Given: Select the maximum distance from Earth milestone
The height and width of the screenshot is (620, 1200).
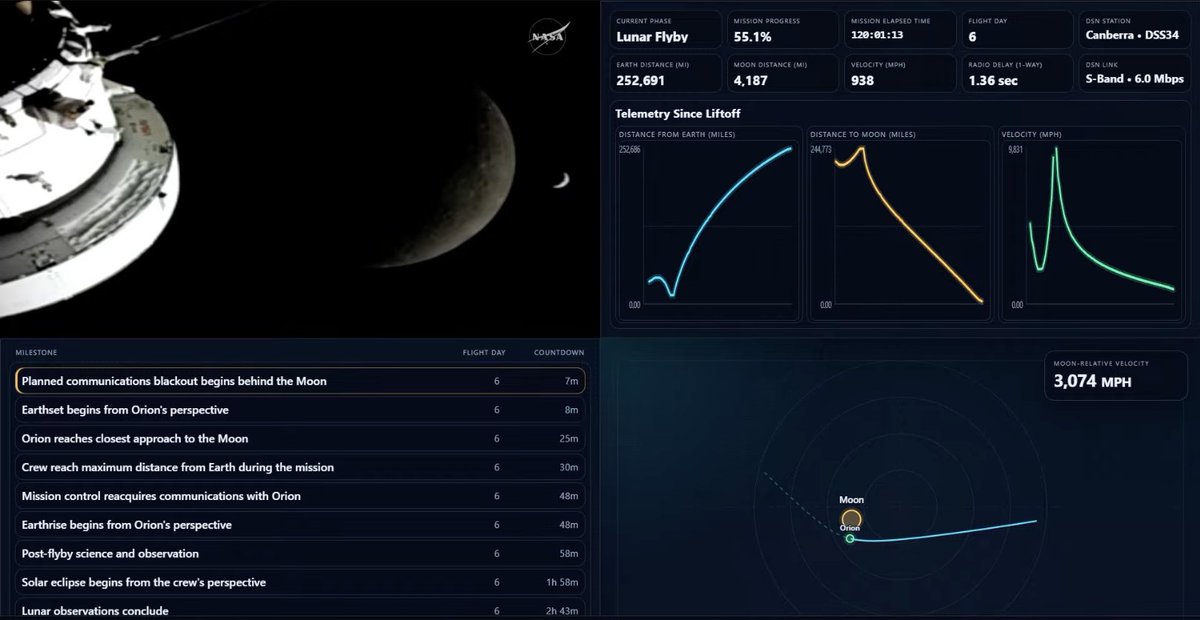Looking at the screenshot, I should point(300,467).
